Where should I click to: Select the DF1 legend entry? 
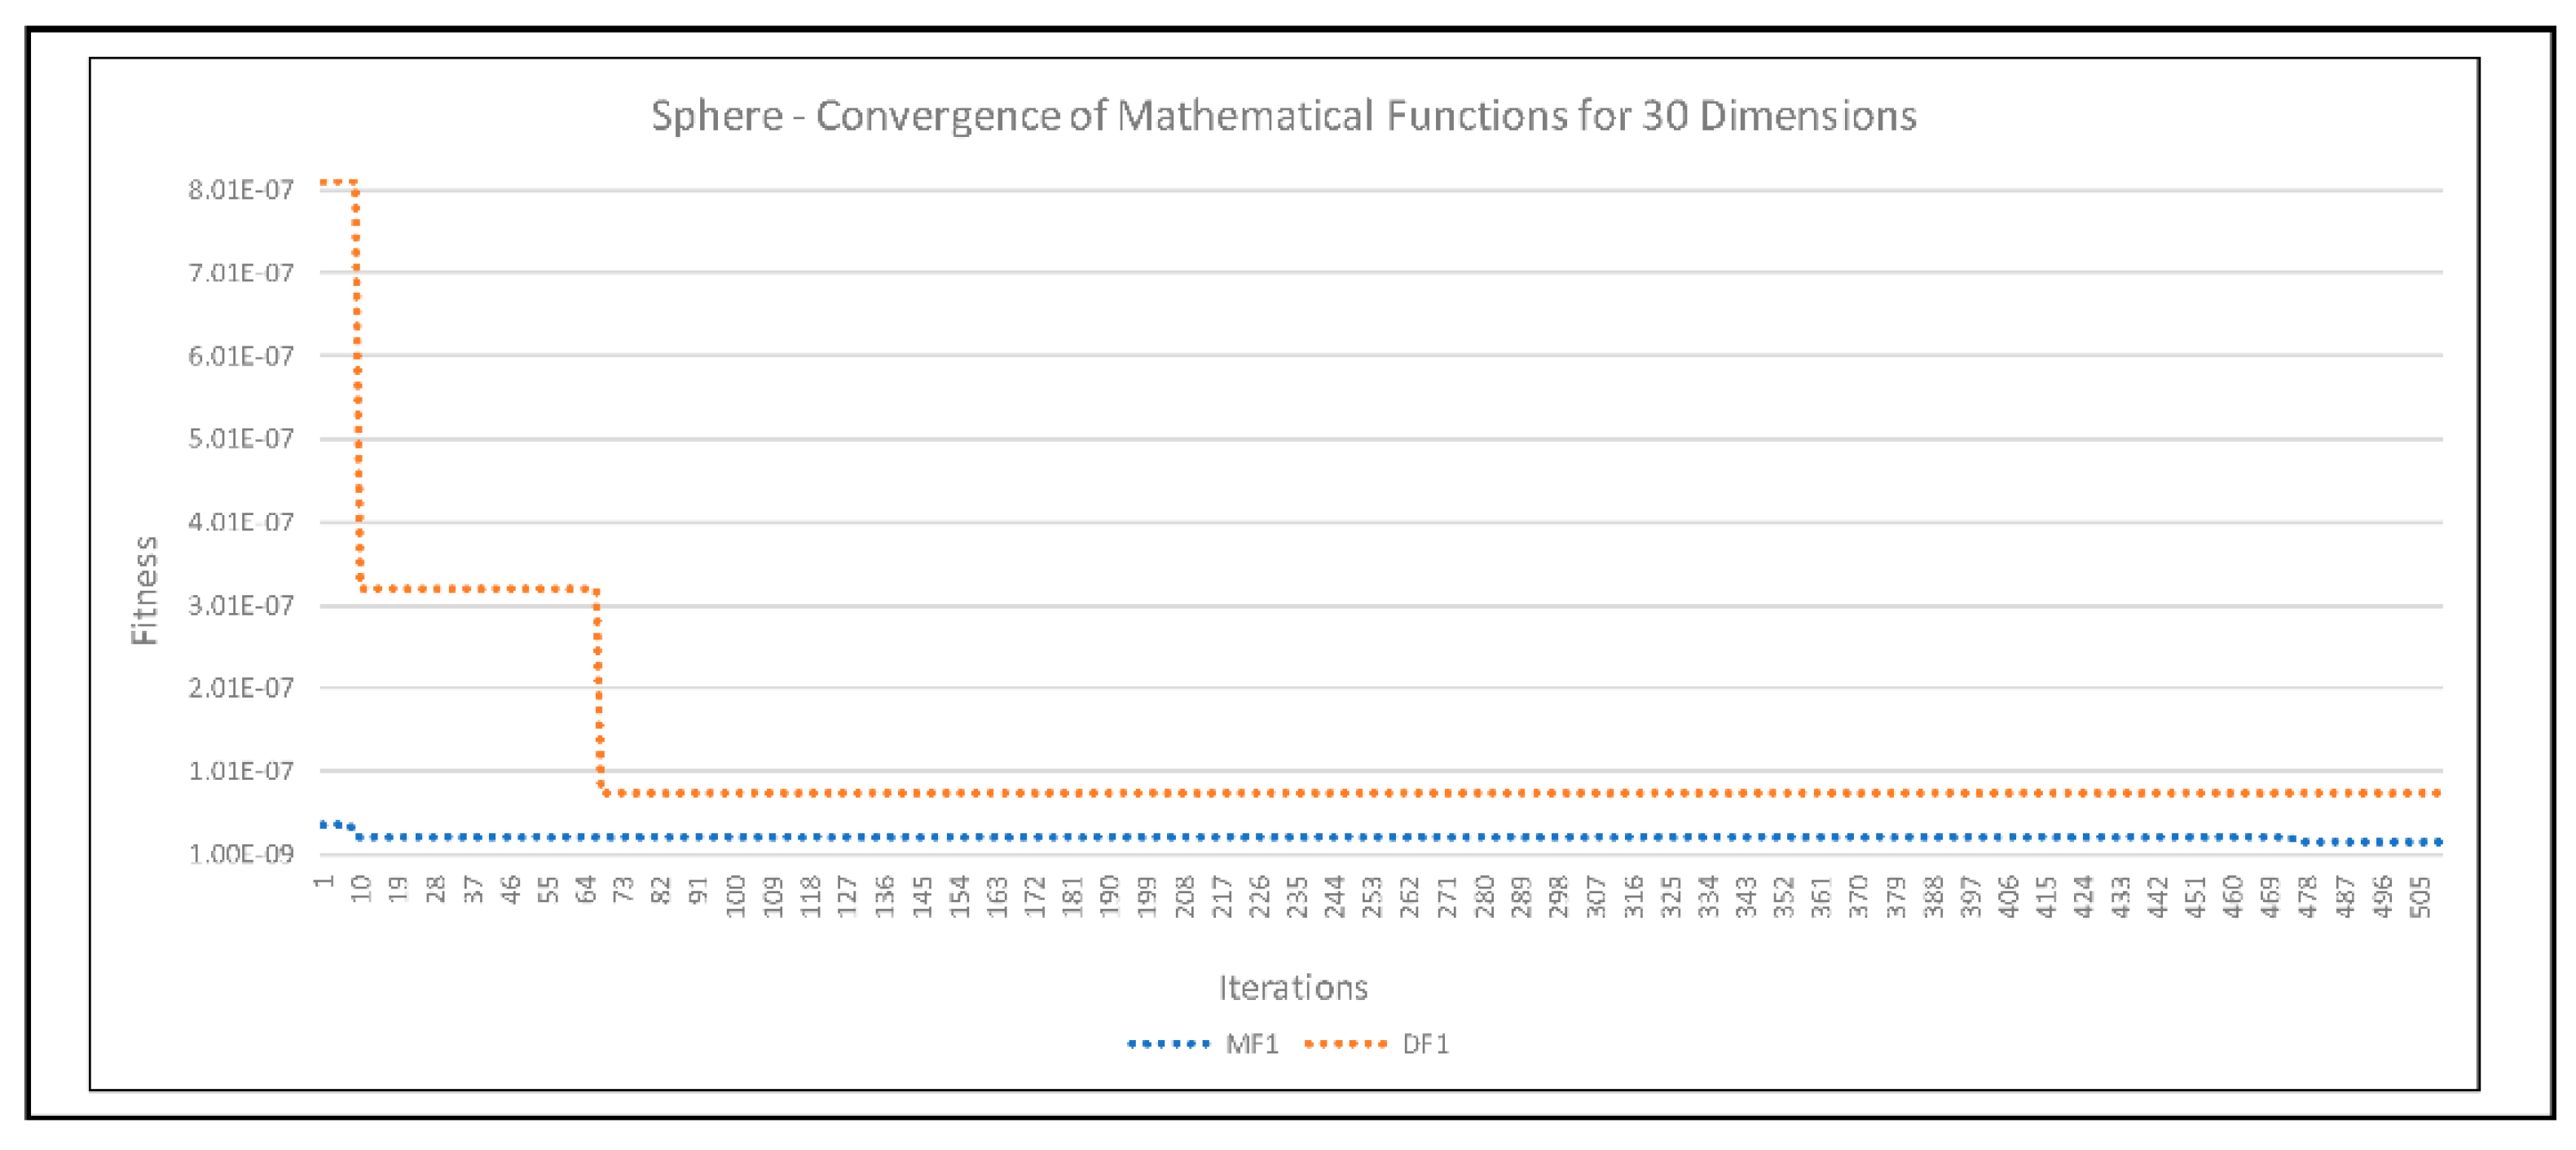[x=1425, y=1044]
